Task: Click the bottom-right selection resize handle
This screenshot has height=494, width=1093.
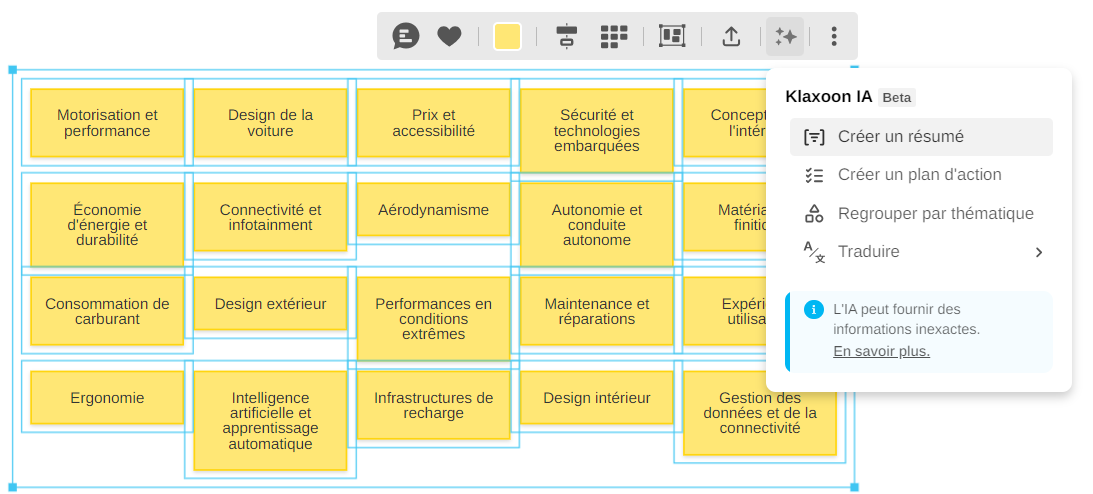Action: pos(854,487)
